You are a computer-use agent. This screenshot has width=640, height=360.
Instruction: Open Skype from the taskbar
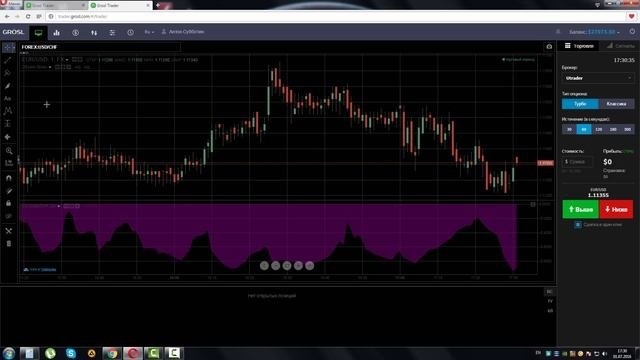pos(71,353)
